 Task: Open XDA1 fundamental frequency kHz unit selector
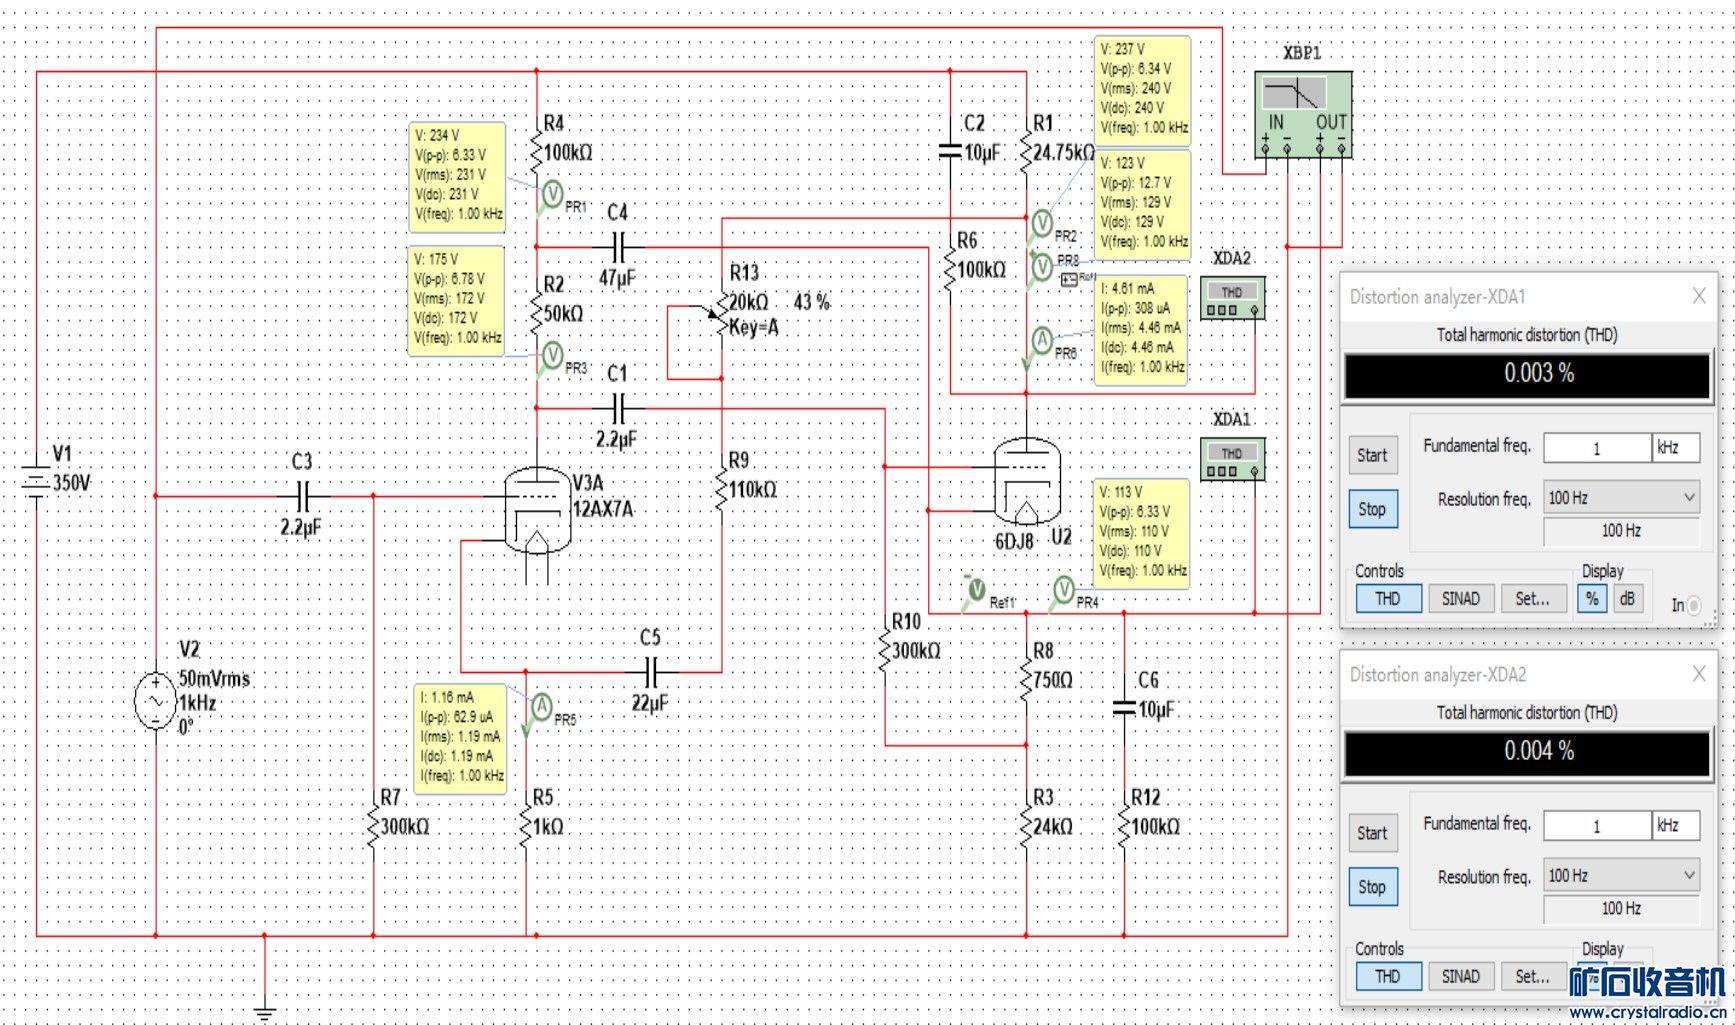click(x=1676, y=447)
